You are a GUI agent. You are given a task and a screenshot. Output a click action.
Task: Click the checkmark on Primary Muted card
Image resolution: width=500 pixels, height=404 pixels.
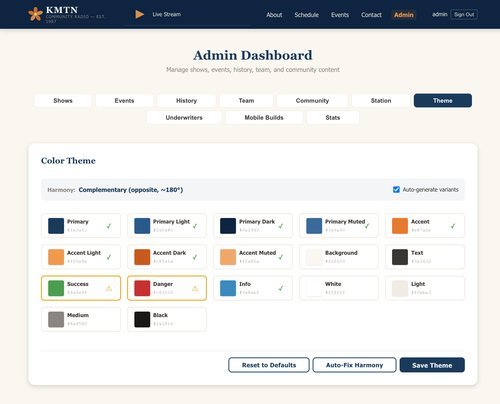367,226
